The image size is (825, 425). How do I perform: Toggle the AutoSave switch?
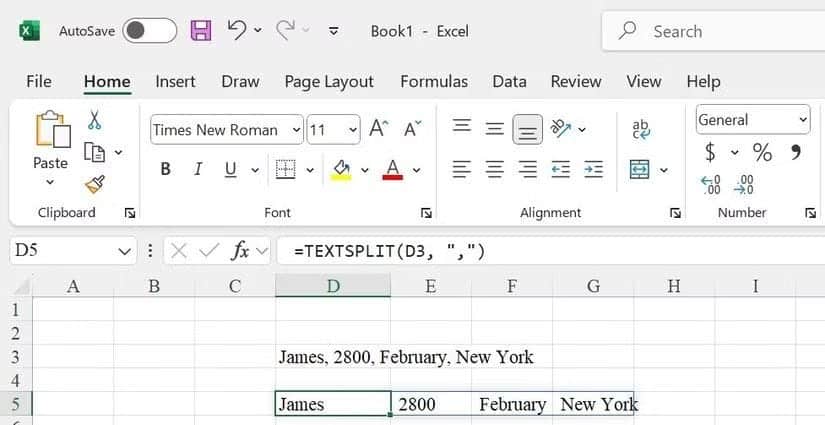[149, 31]
